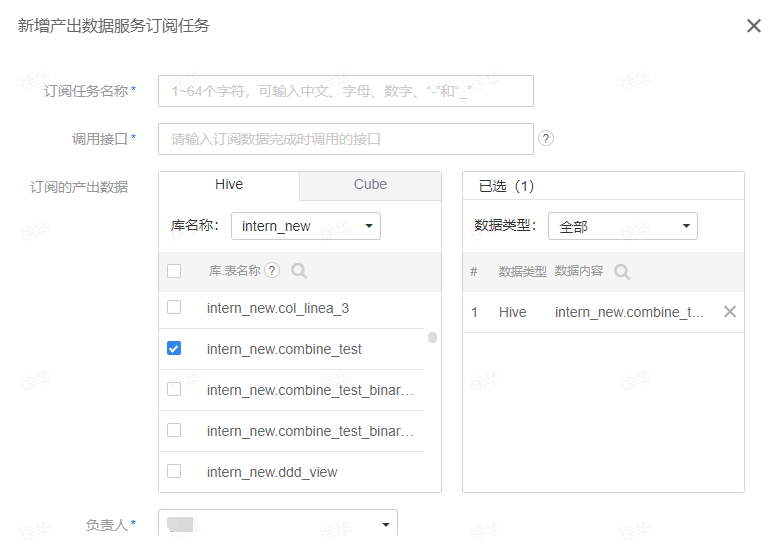
Task: Click scrollbar thumb in table list
Action: pyautogui.click(x=433, y=338)
